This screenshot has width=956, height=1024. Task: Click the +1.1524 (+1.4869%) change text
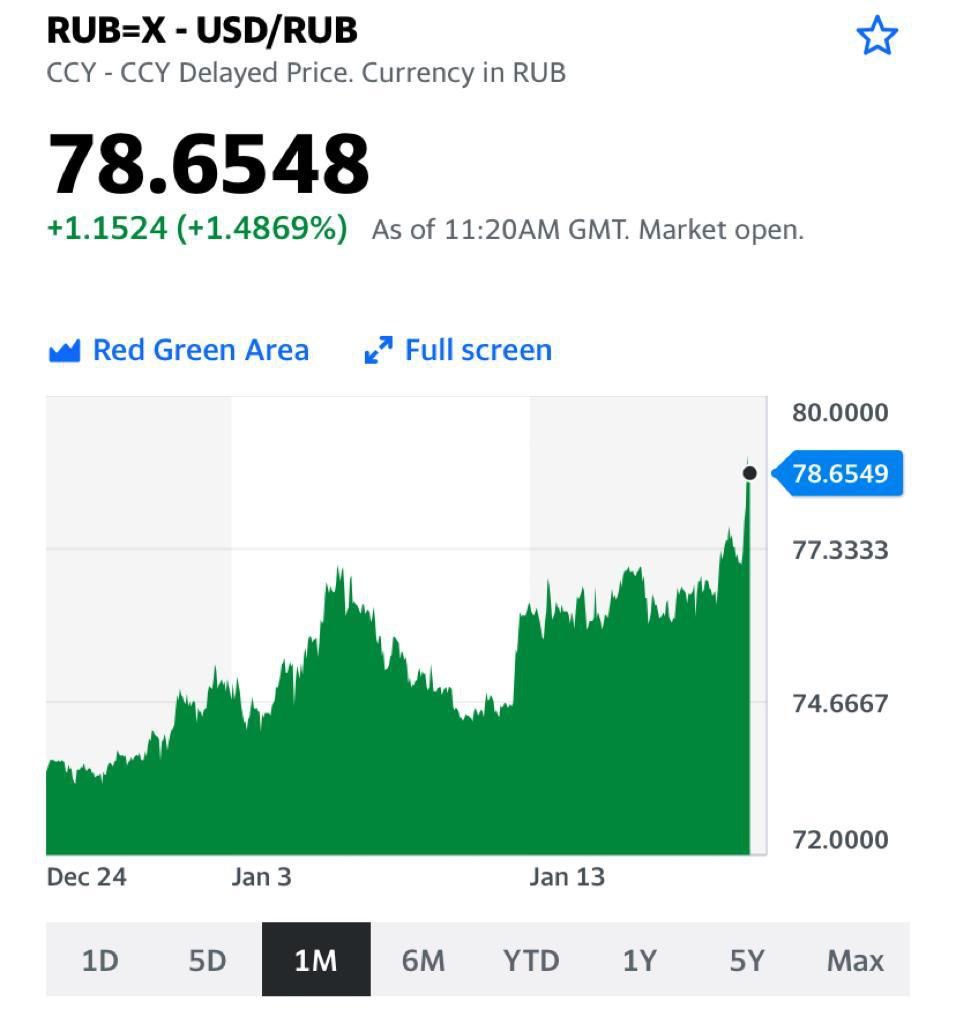197,229
